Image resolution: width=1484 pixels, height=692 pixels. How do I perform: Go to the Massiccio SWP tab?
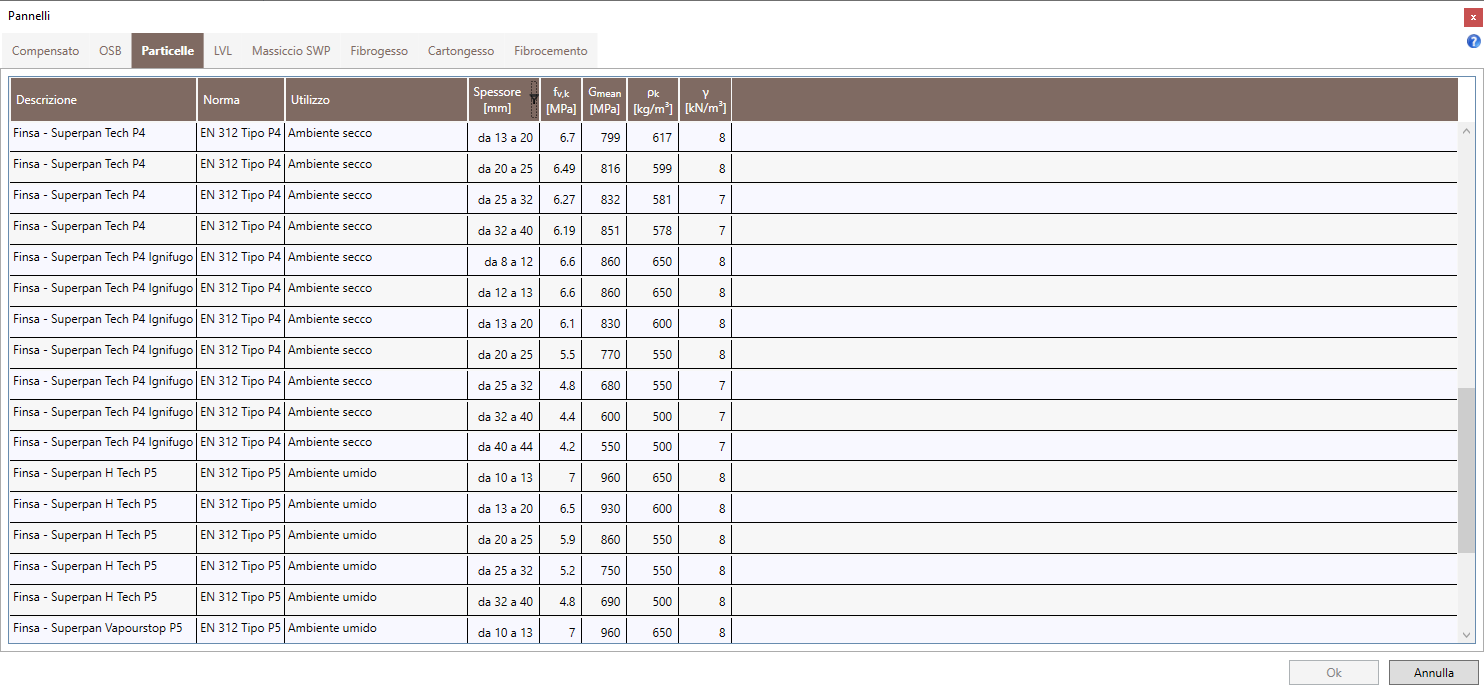pyautogui.click(x=291, y=51)
